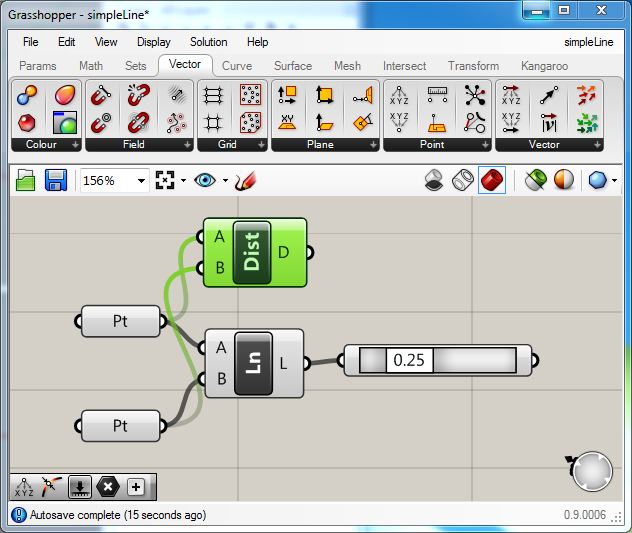Click the Dist D output grip

(x=309, y=252)
